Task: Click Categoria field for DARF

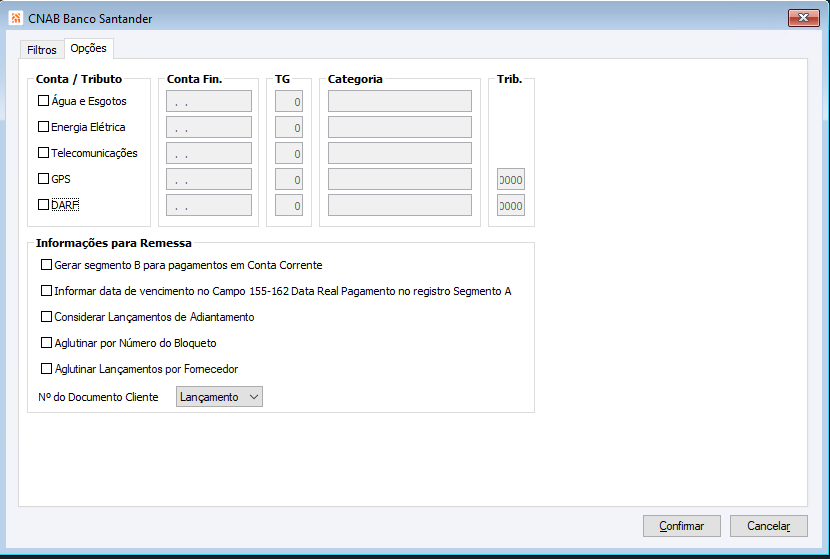Action: (x=400, y=205)
